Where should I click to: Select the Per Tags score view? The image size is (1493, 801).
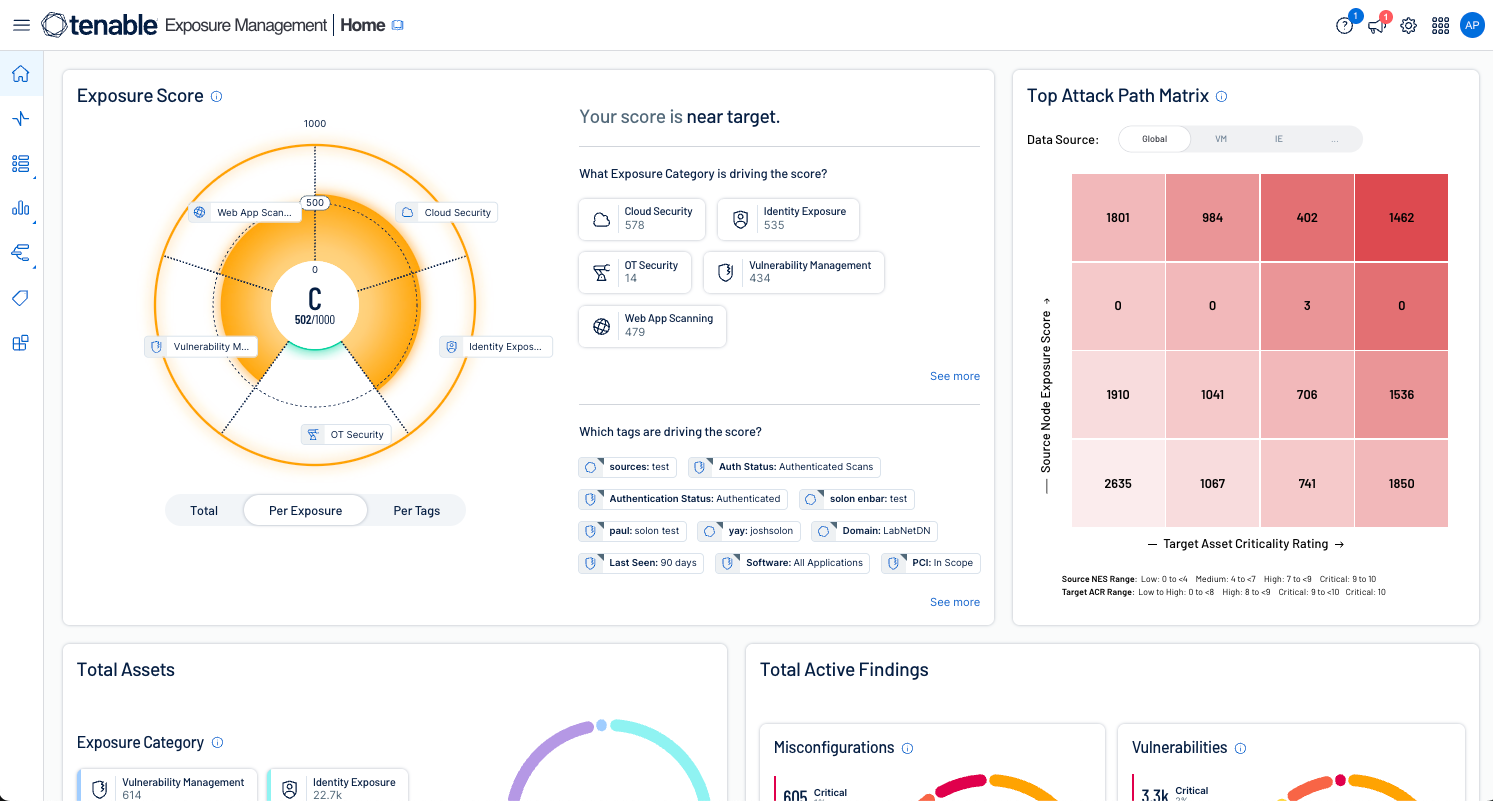point(416,510)
